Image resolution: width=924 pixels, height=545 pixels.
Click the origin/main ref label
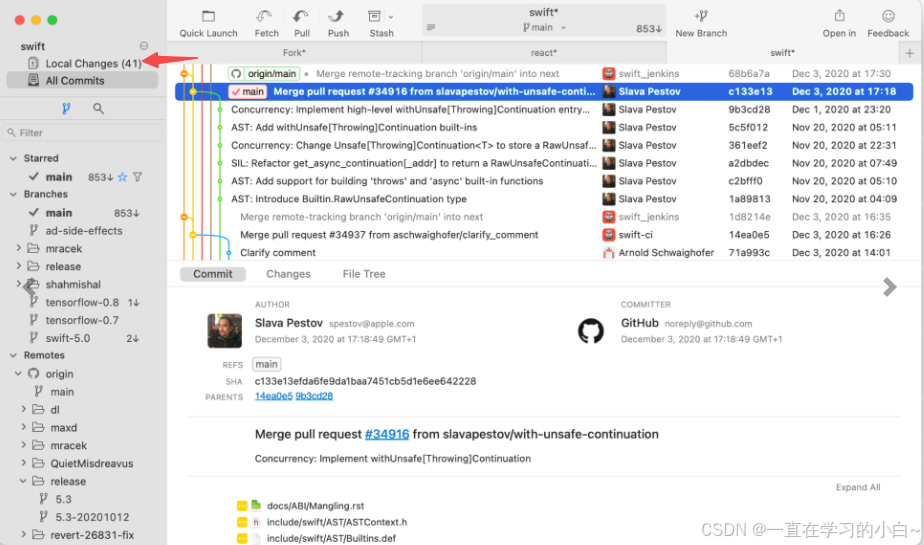point(264,74)
